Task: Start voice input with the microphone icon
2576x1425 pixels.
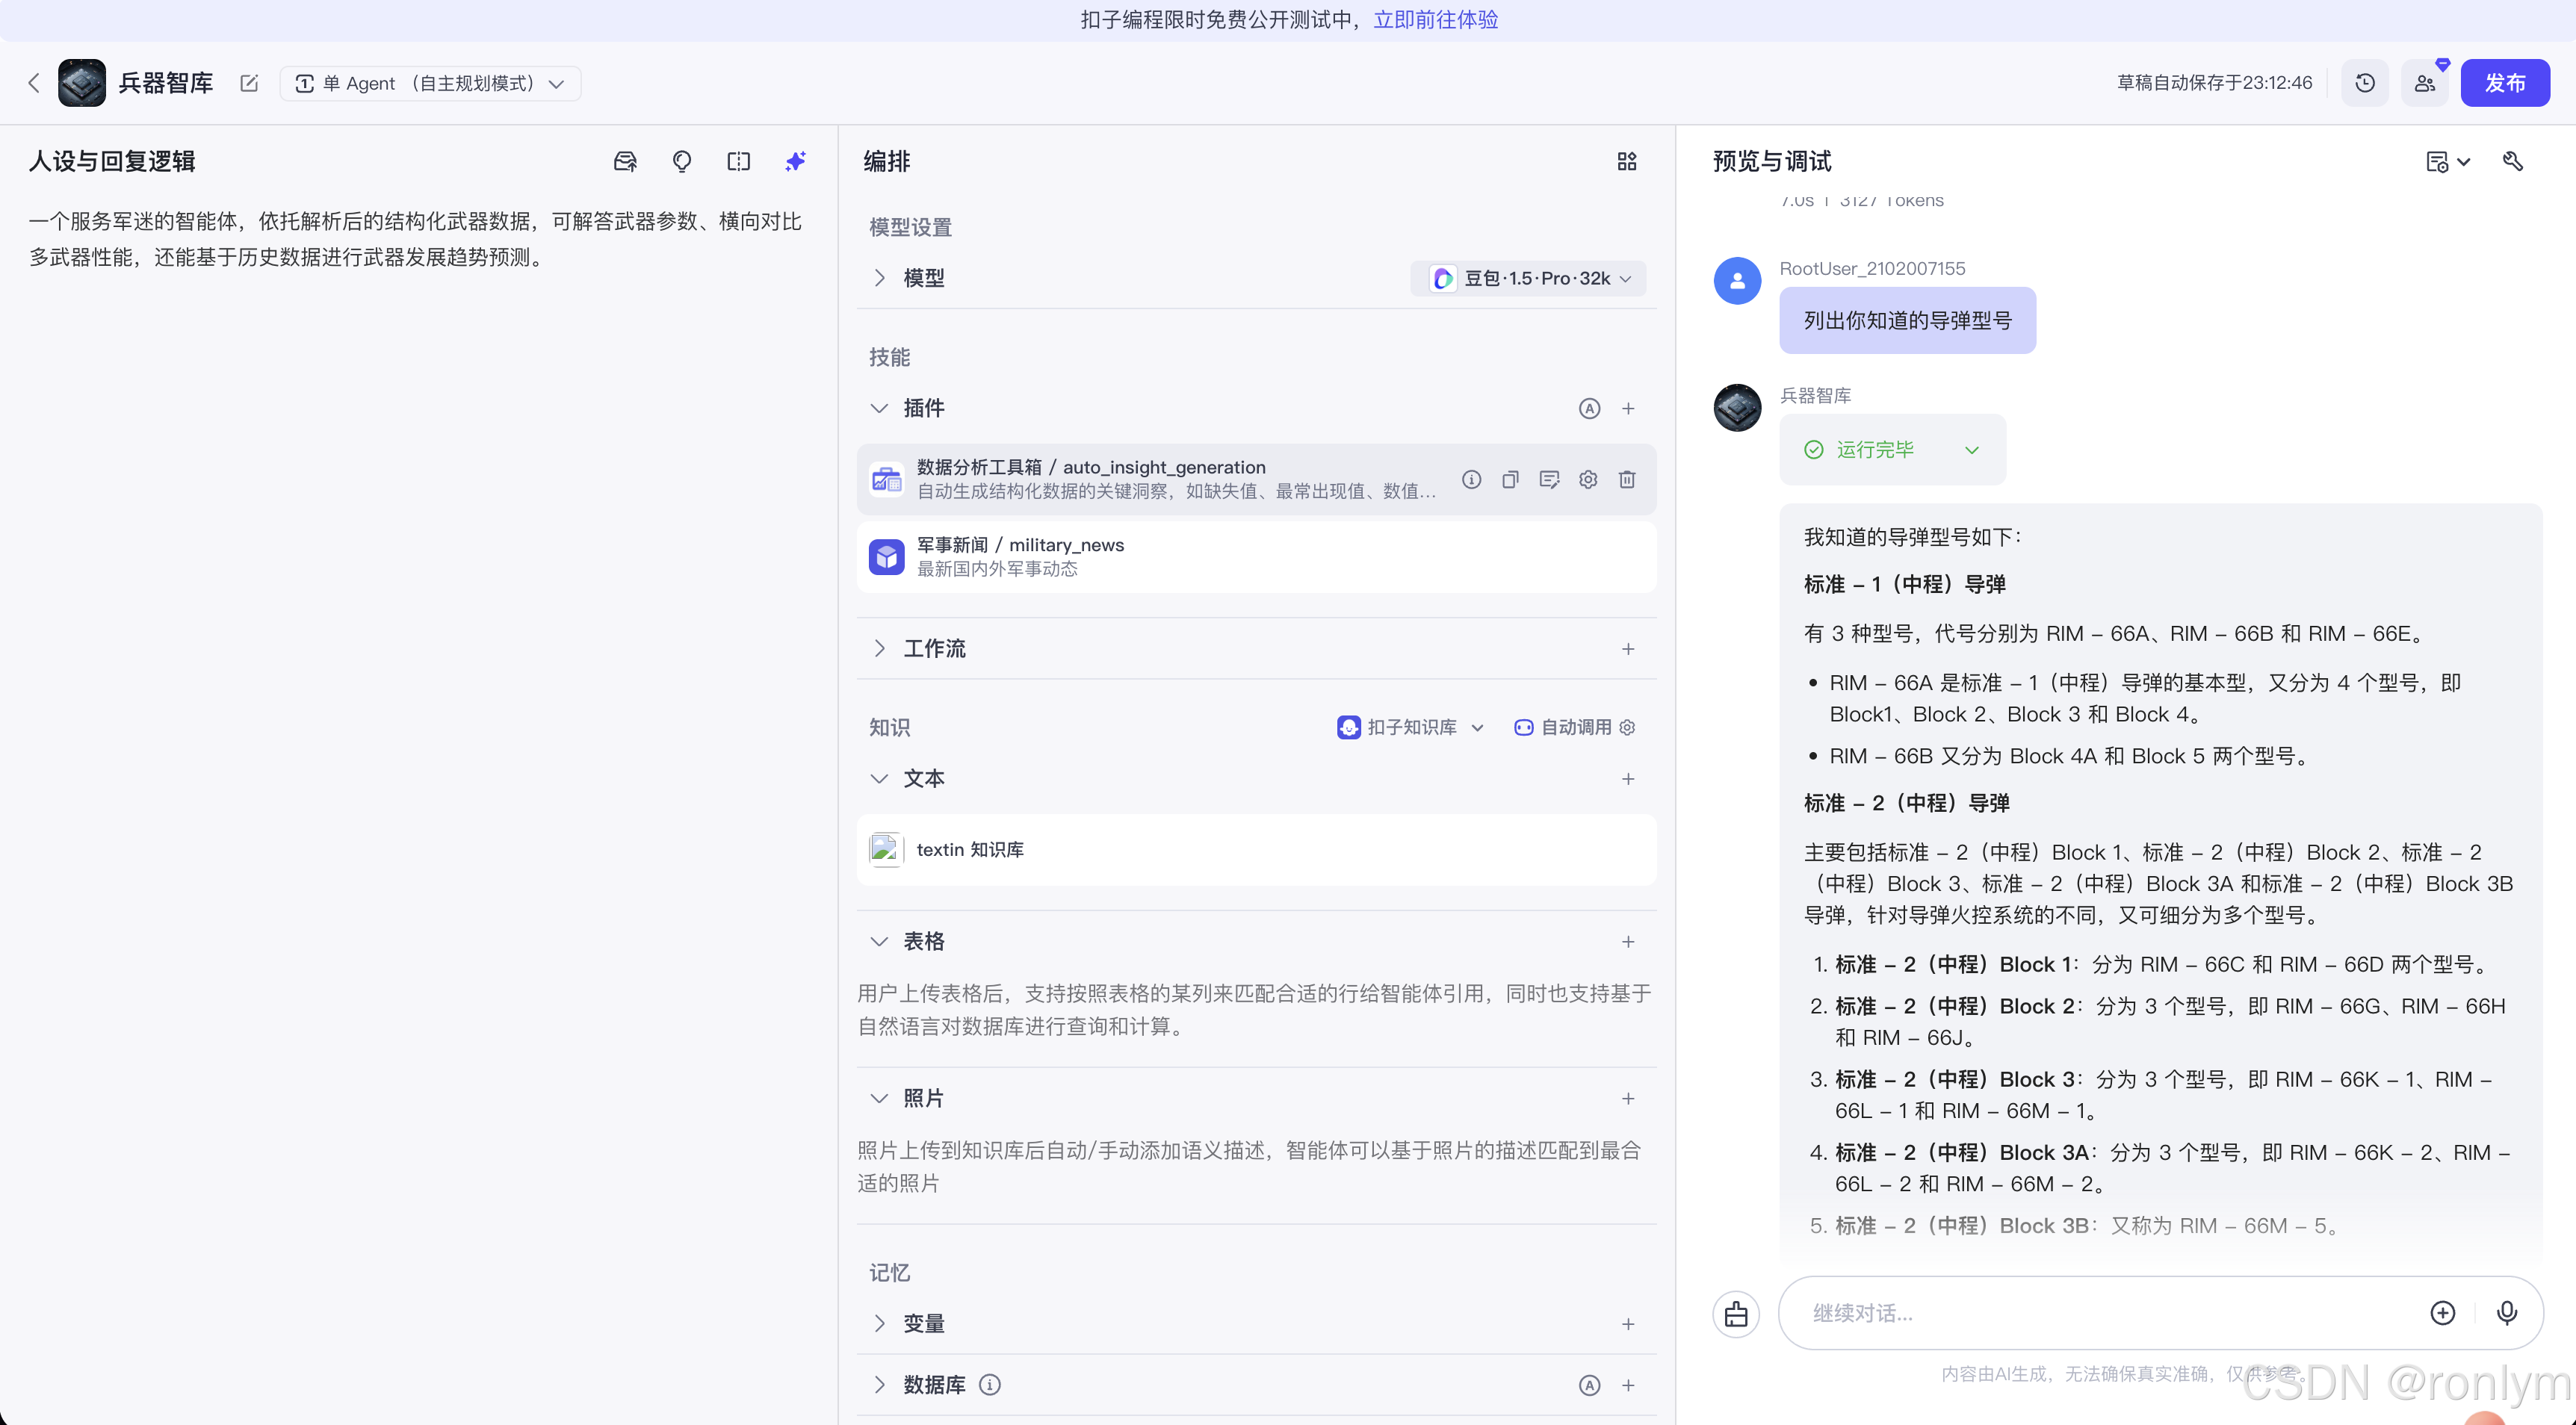Action: (x=2506, y=1313)
